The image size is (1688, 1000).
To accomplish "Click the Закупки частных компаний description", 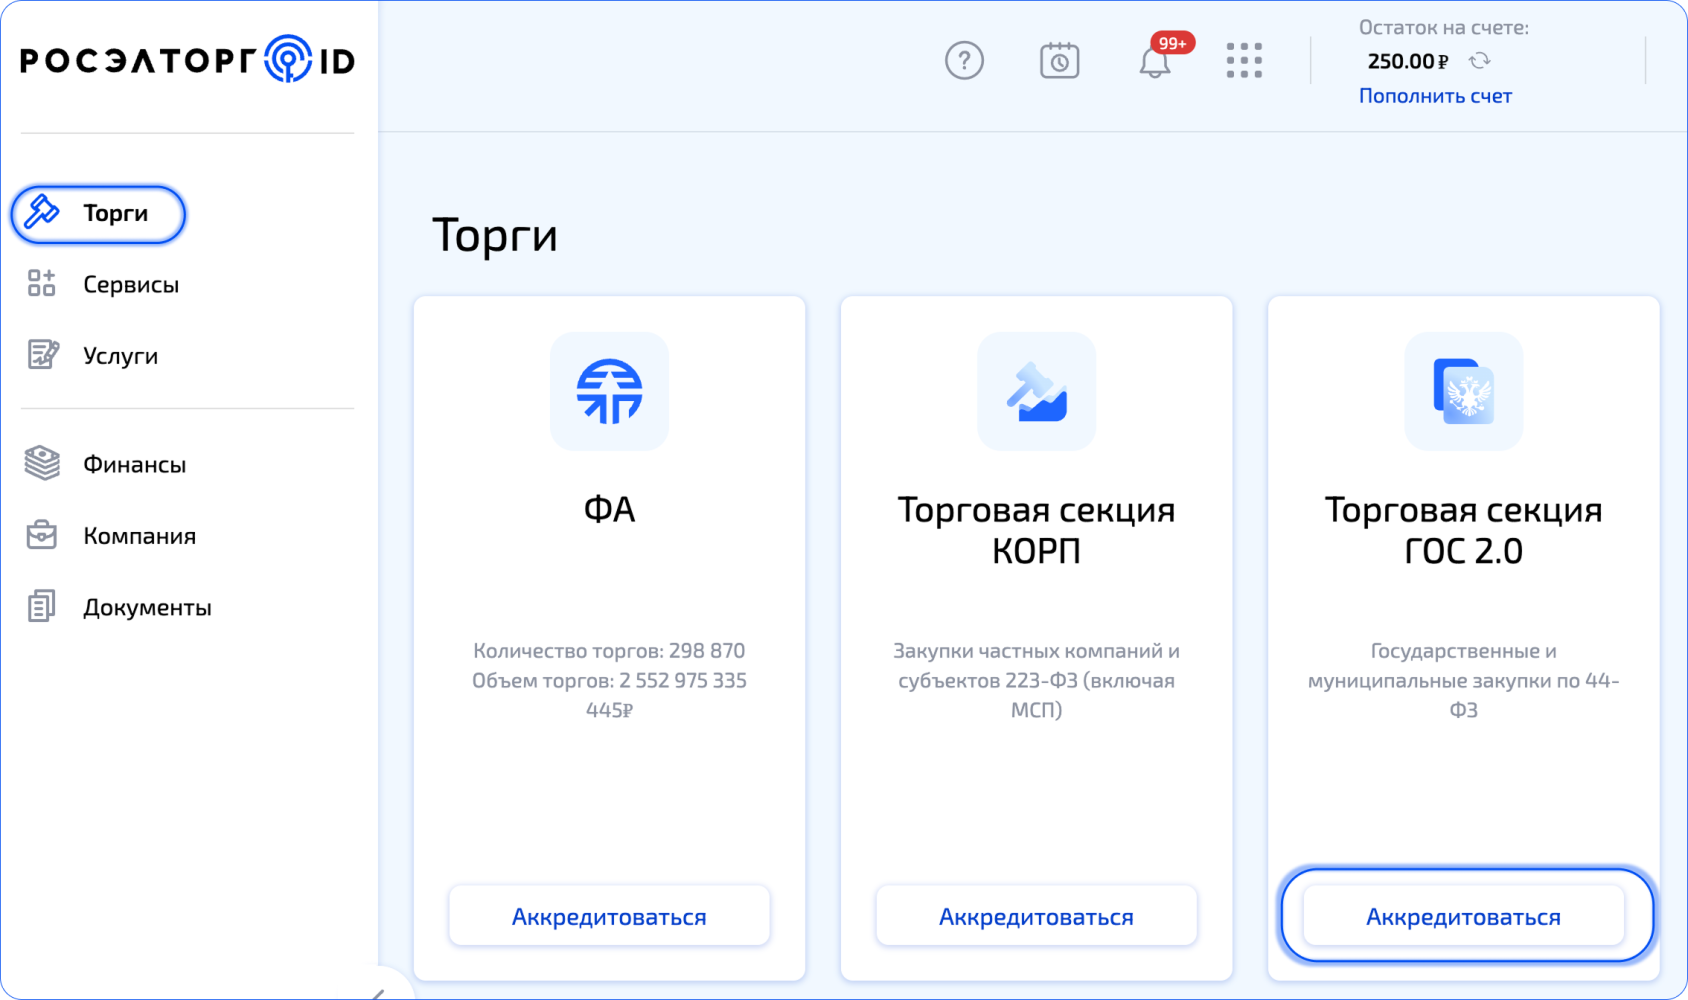I will click(1036, 680).
